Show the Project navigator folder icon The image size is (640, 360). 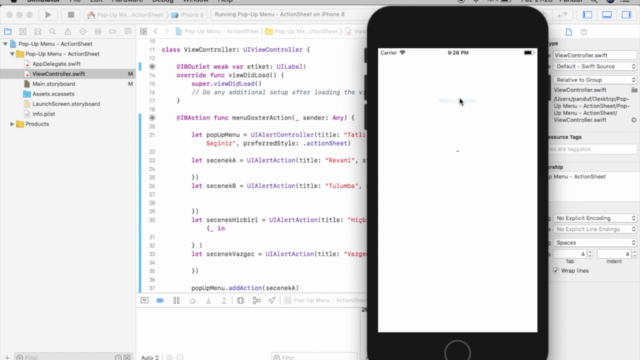point(8,31)
